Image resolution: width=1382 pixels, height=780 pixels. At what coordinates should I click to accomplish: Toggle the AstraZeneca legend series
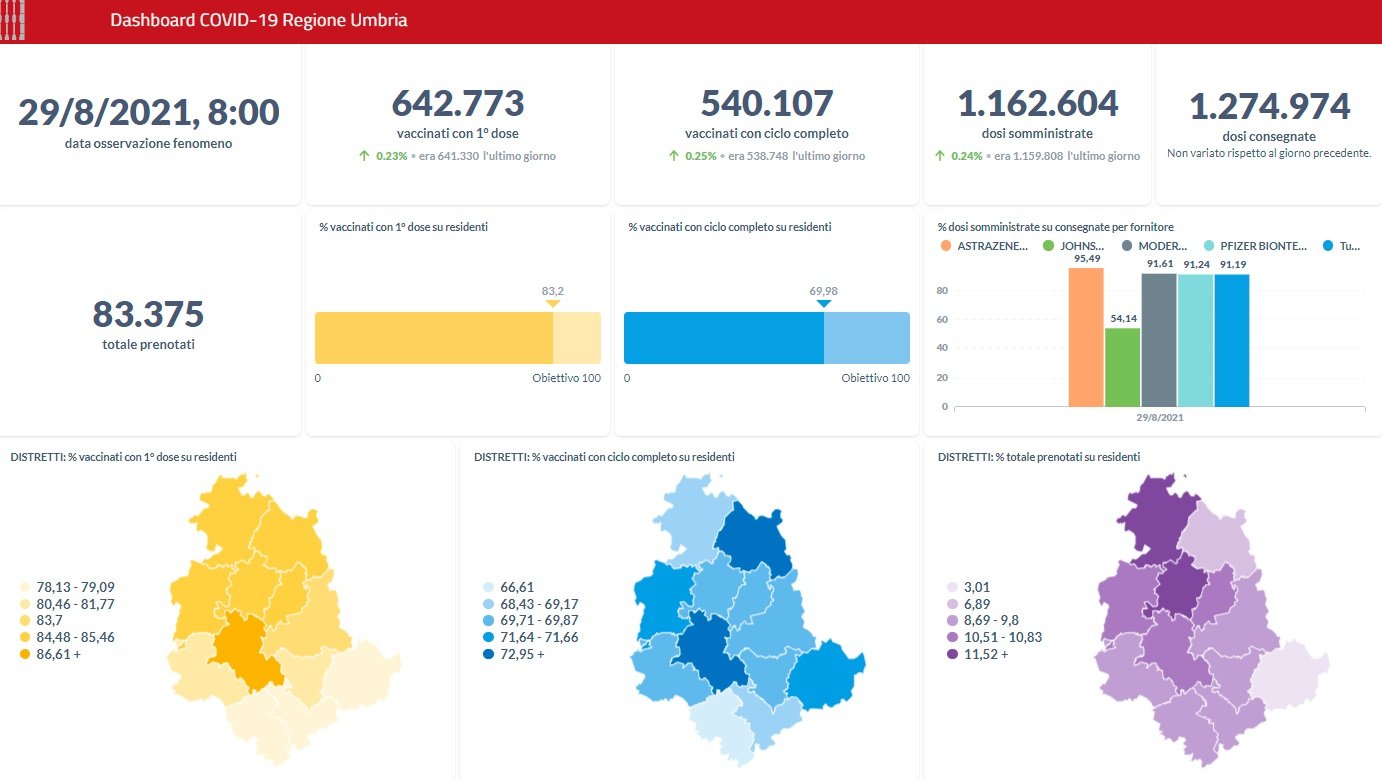coord(947,246)
